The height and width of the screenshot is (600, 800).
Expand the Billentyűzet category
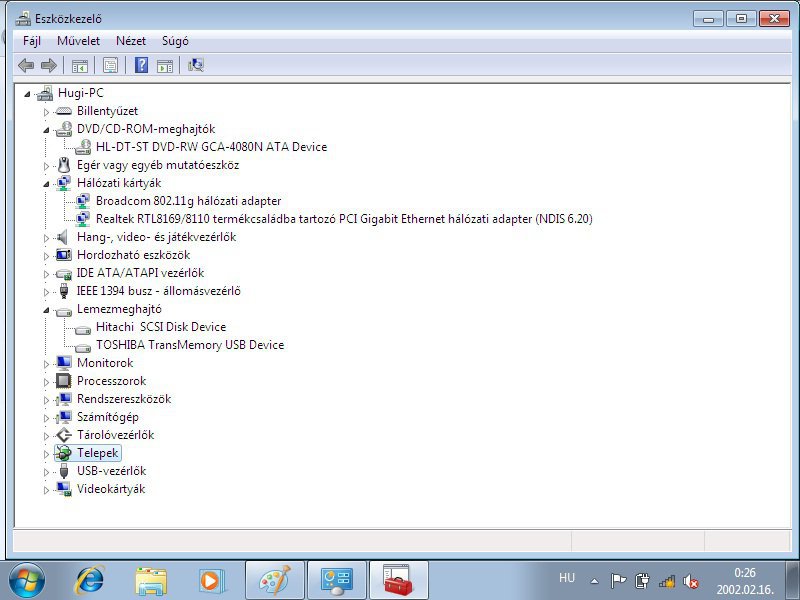(x=46, y=112)
